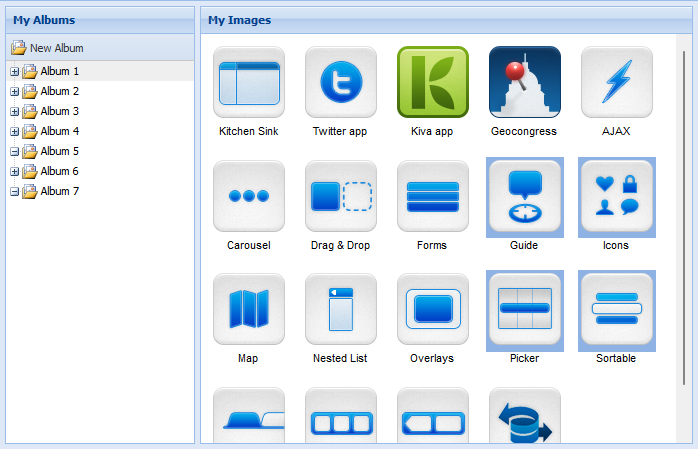Select the Map image icon
The width and height of the screenshot is (698, 449).
tap(249, 309)
